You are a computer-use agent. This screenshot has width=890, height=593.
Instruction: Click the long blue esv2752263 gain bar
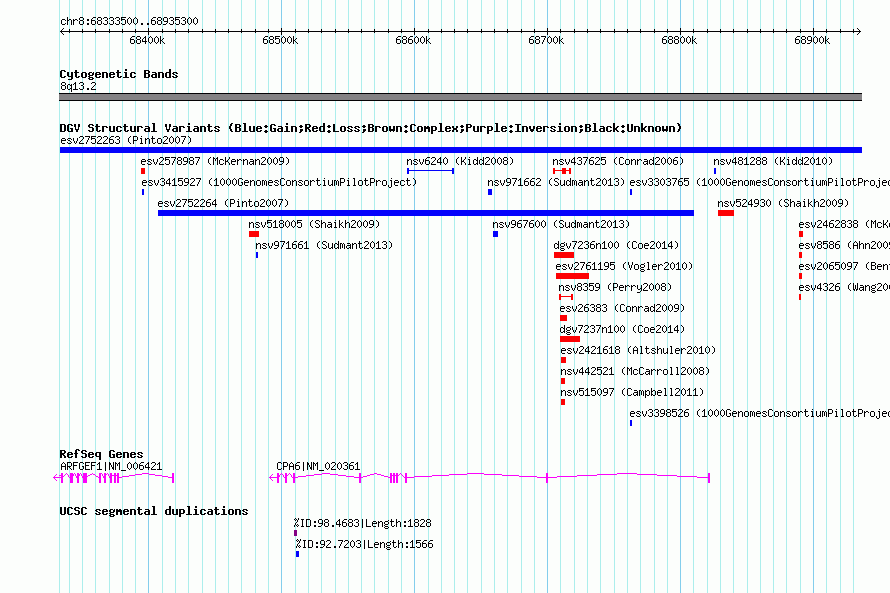(x=461, y=150)
